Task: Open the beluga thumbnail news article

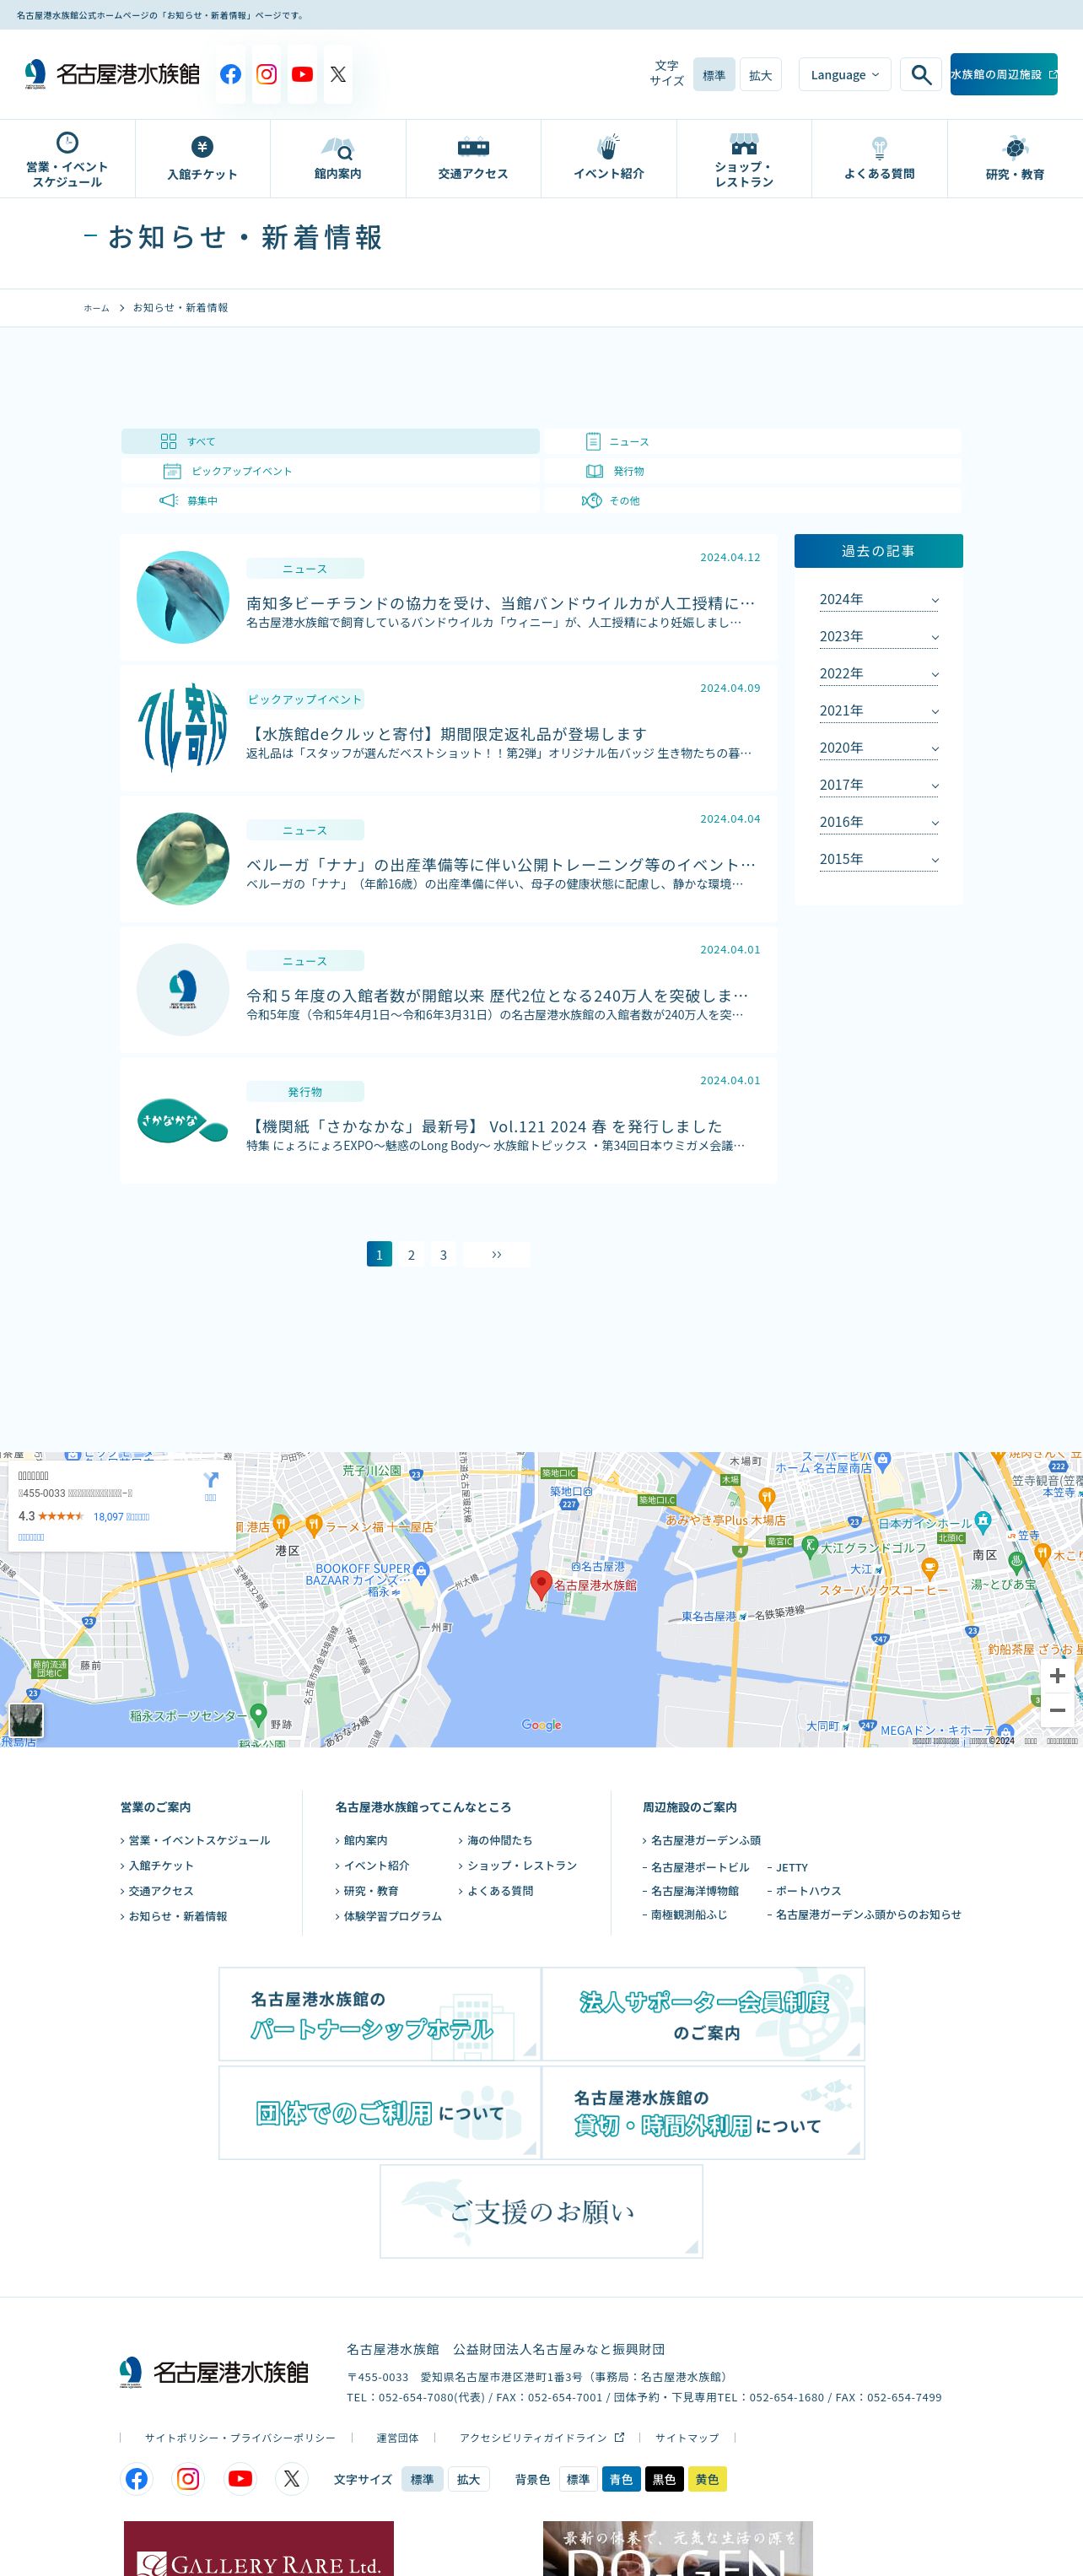Action: pos(183,858)
